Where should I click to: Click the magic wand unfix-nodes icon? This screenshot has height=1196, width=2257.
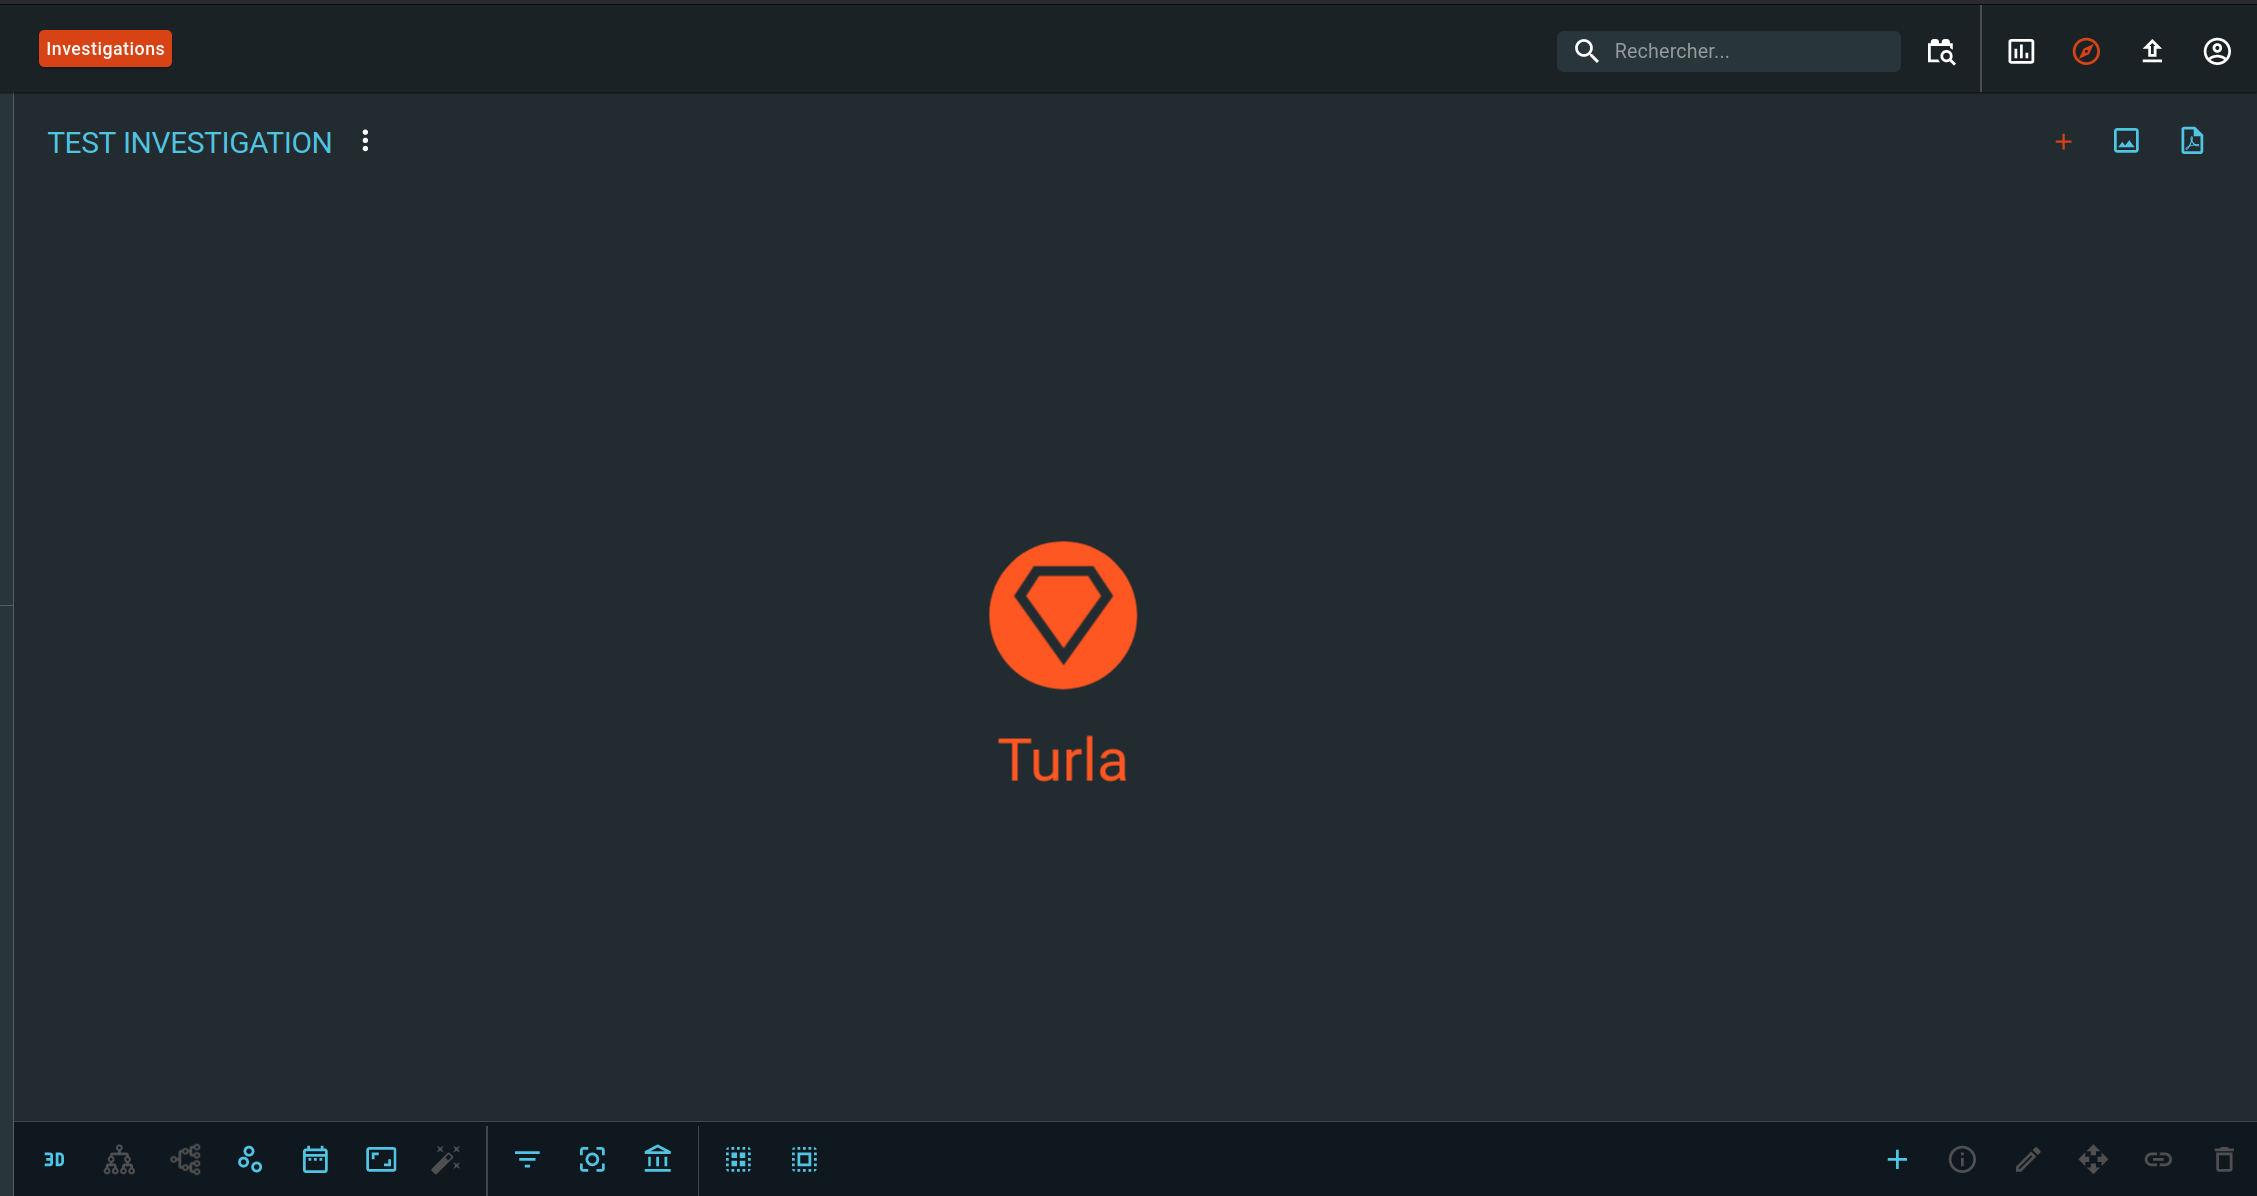446,1160
